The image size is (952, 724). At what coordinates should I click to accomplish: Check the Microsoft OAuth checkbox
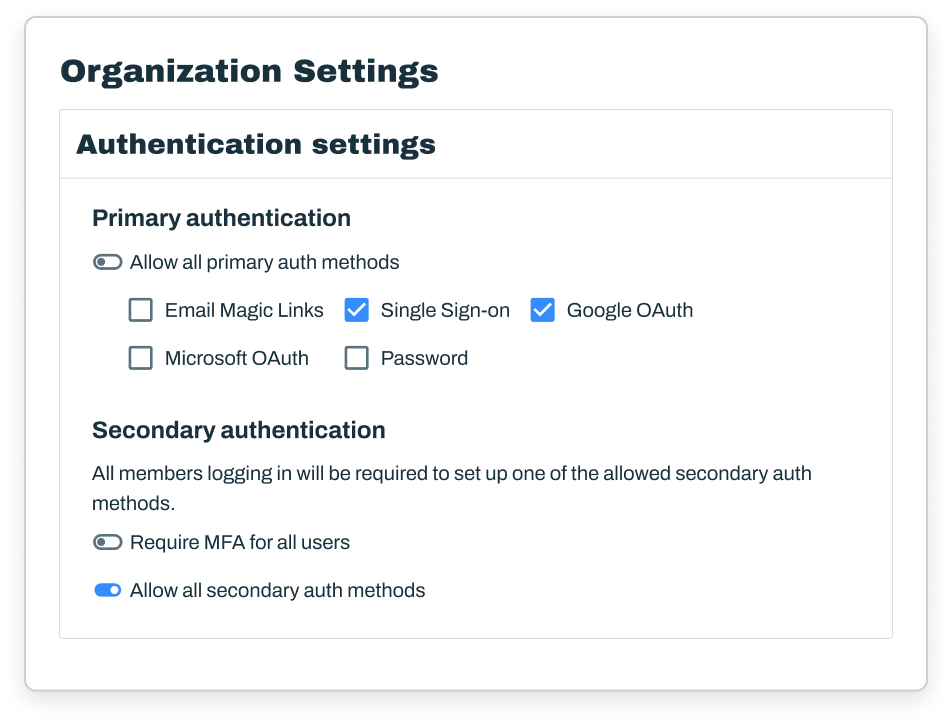click(x=141, y=358)
